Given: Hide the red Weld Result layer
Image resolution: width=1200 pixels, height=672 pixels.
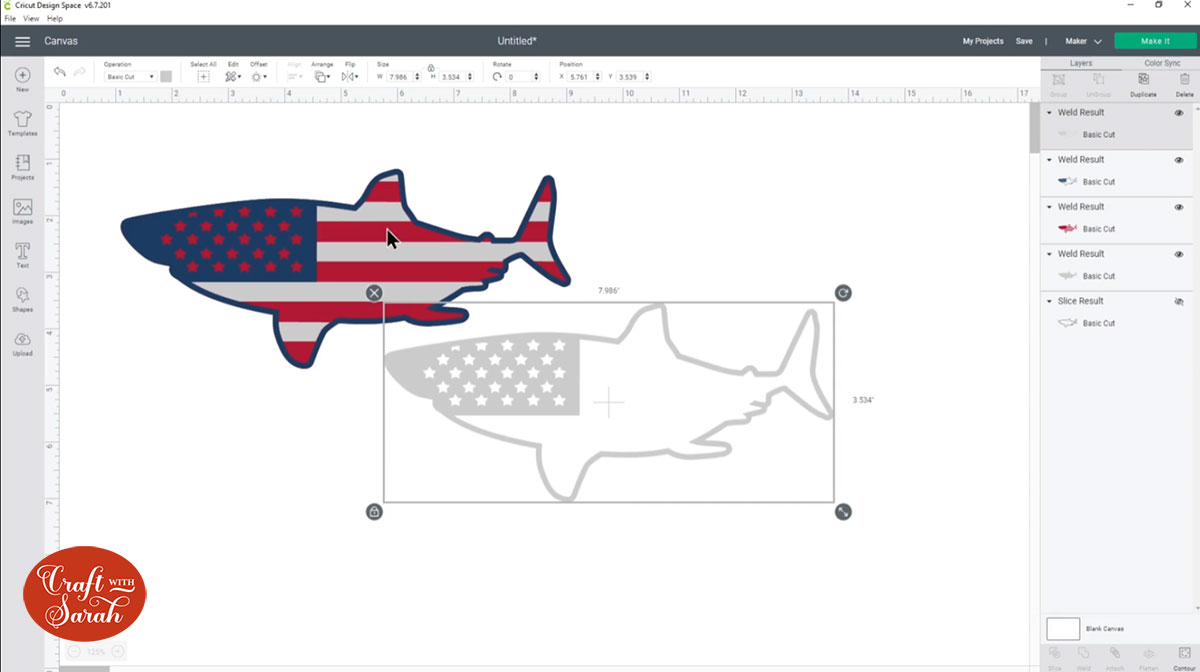Looking at the screenshot, I should point(1179,207).
